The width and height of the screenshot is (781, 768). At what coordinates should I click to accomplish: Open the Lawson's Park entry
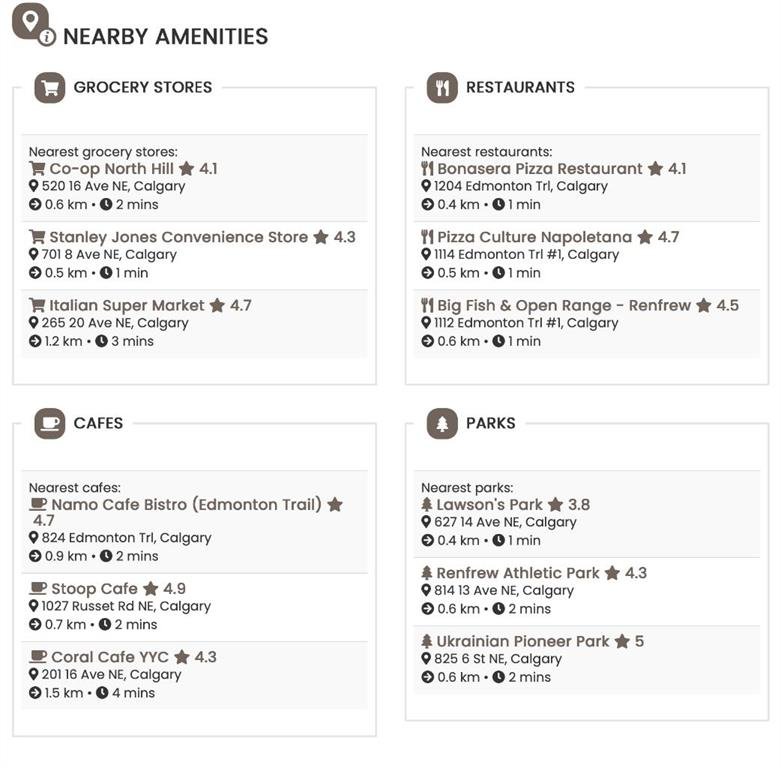(489, 505)
